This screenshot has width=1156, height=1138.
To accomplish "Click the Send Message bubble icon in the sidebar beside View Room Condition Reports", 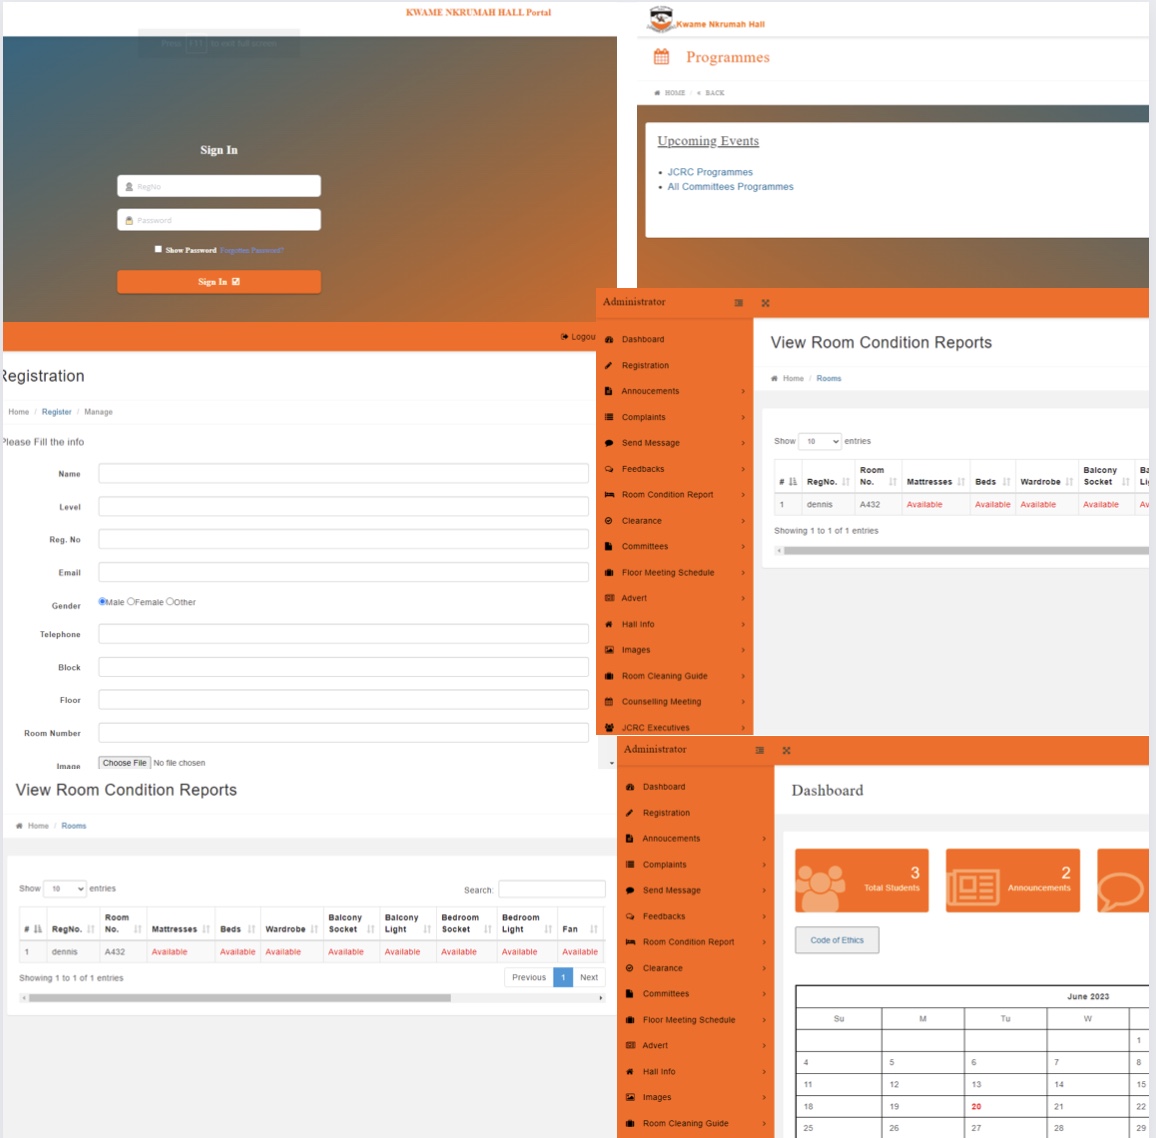I will tap(609, 443).
